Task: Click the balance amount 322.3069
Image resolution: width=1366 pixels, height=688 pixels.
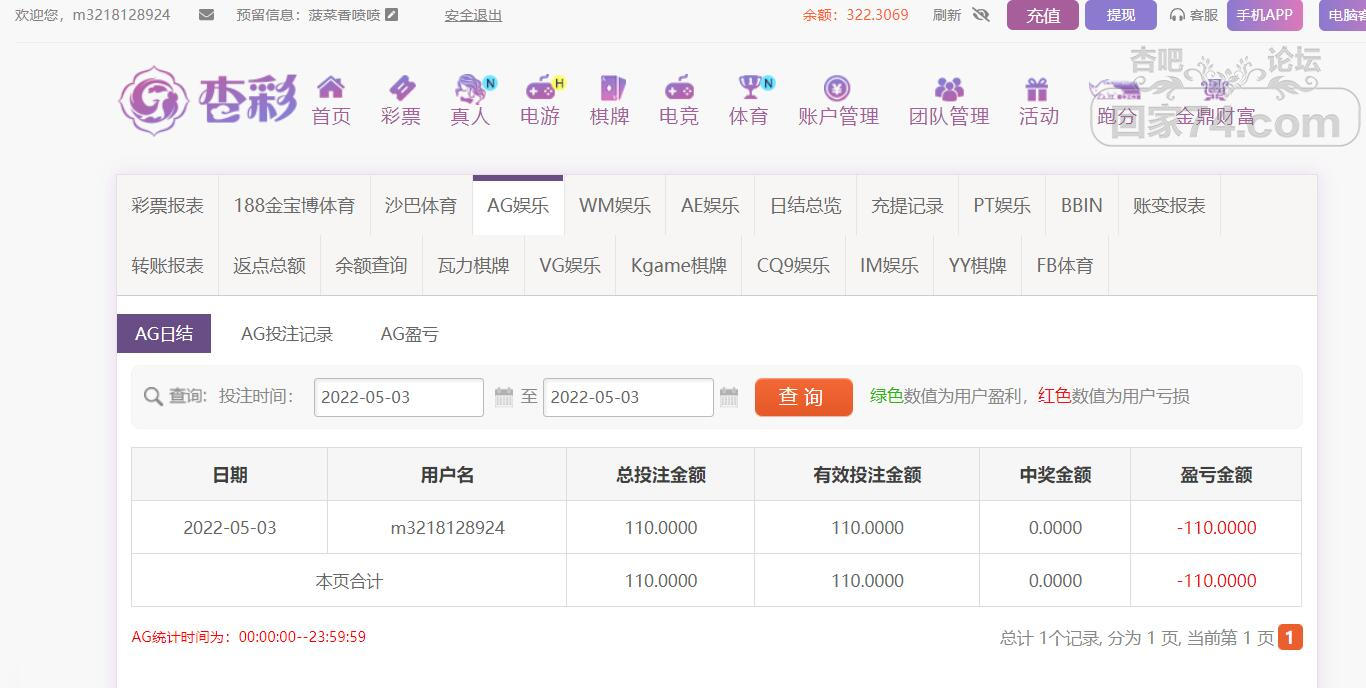Action: [x=876, y=15]
